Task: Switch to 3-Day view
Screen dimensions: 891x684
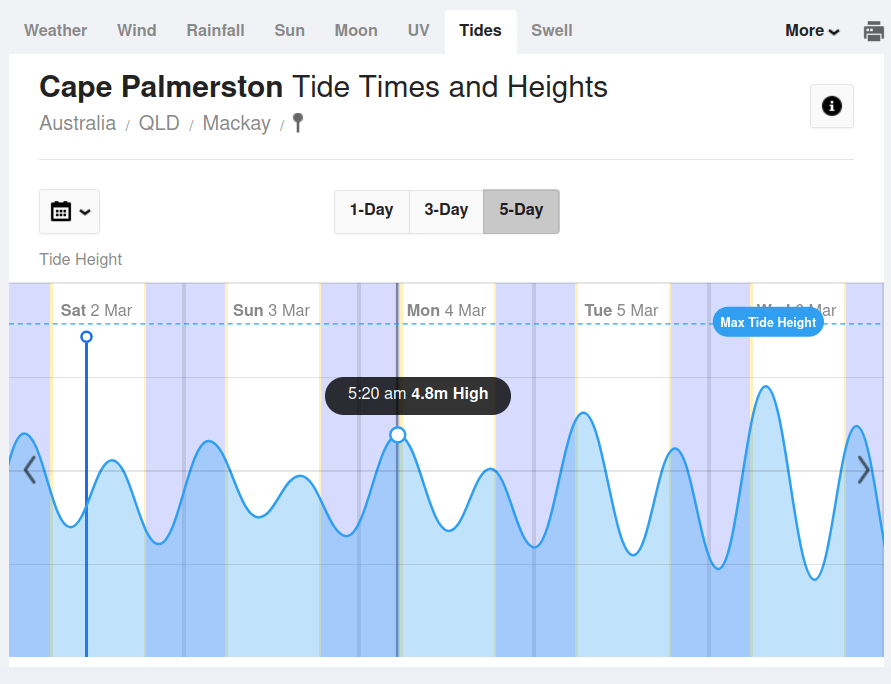Action: click(446, 211)
